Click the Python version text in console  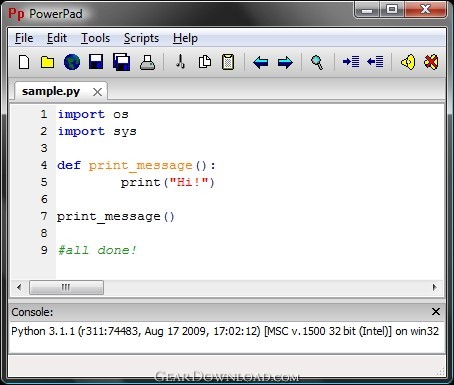pyautogui.click(x=225, y=331)
